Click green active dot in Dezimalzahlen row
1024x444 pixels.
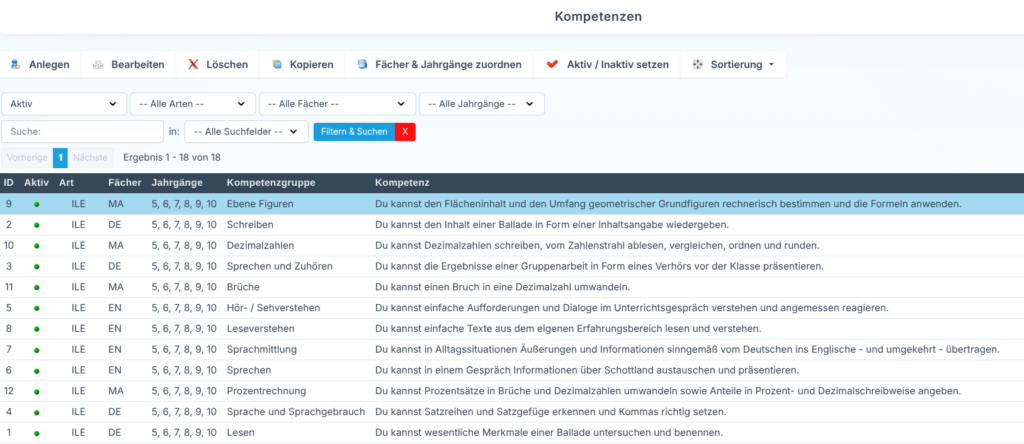click(37, 246)
